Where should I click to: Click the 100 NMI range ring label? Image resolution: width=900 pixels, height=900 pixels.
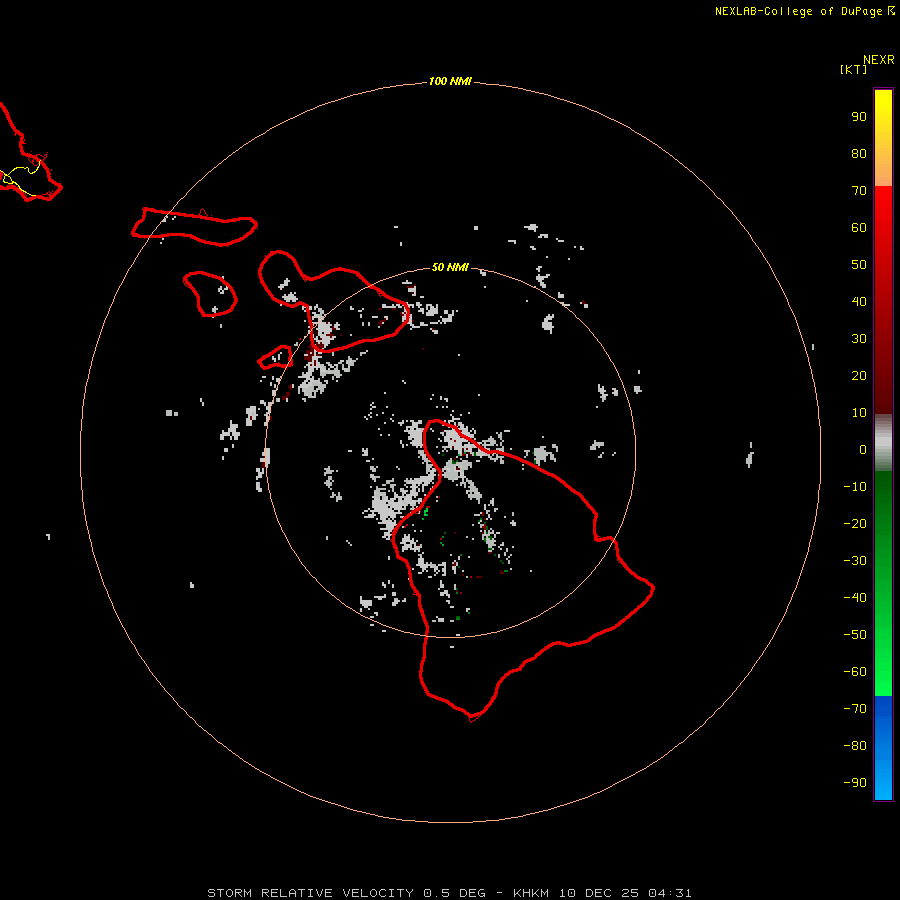(450, 82)
